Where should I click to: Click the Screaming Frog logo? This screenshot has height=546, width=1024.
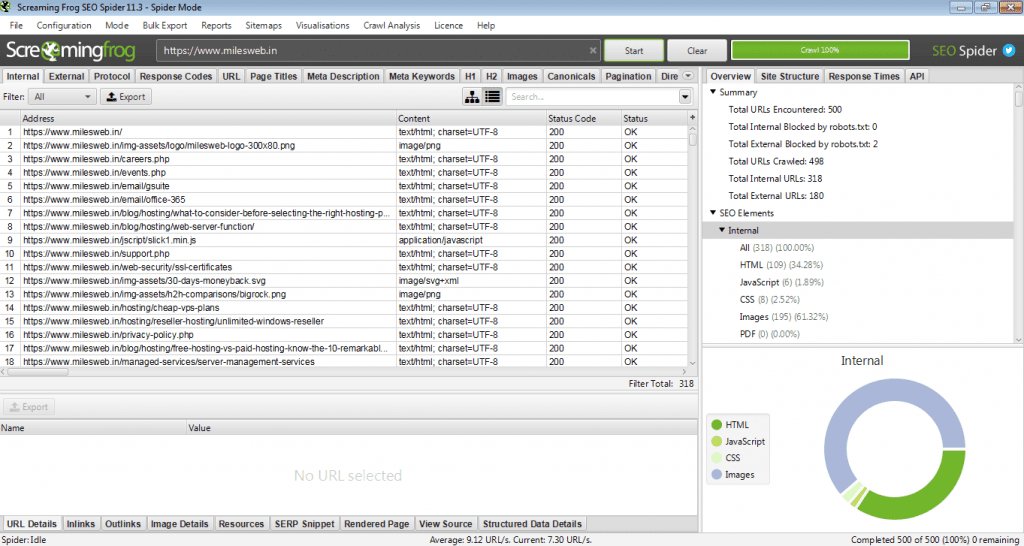pyautogui.click(x=71, y=50)
